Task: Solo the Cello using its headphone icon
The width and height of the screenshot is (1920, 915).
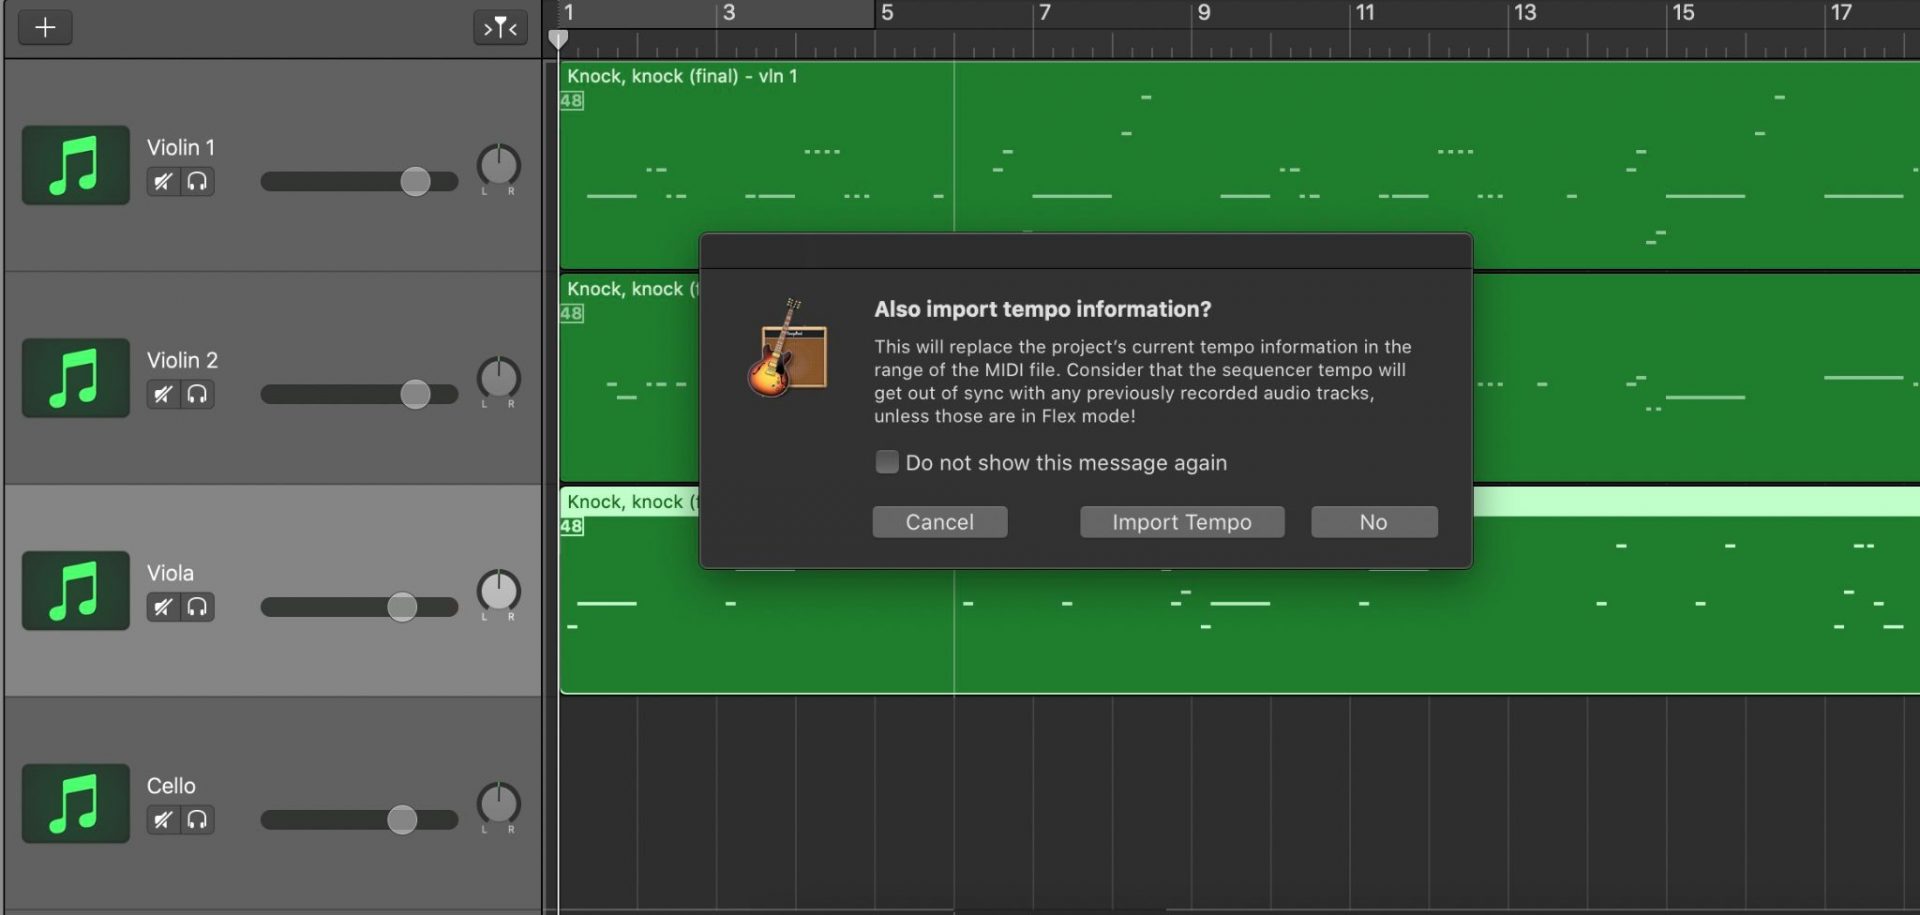Action: coord(197,819)
